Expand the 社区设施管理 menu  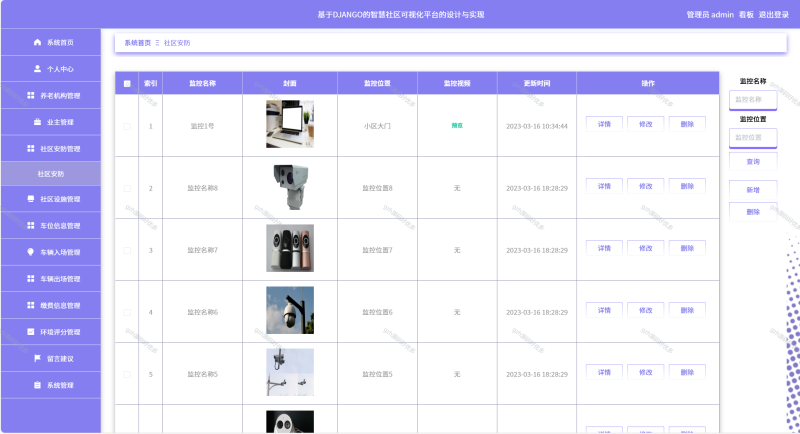[x=51, y=199]
